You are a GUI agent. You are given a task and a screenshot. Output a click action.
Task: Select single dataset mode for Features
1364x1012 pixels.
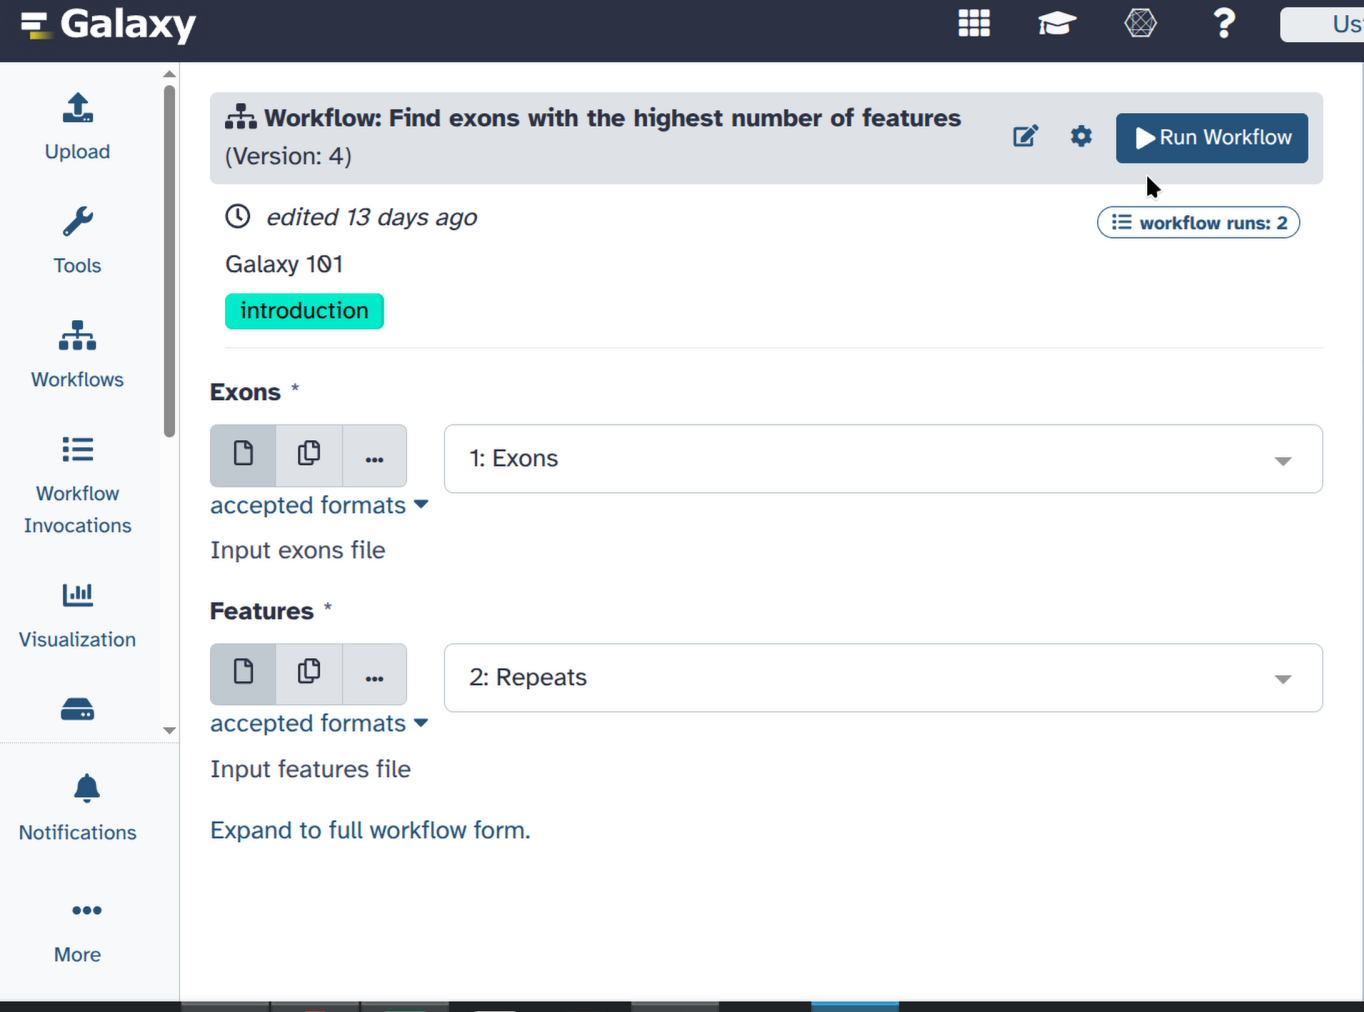(x=243, y=674)
